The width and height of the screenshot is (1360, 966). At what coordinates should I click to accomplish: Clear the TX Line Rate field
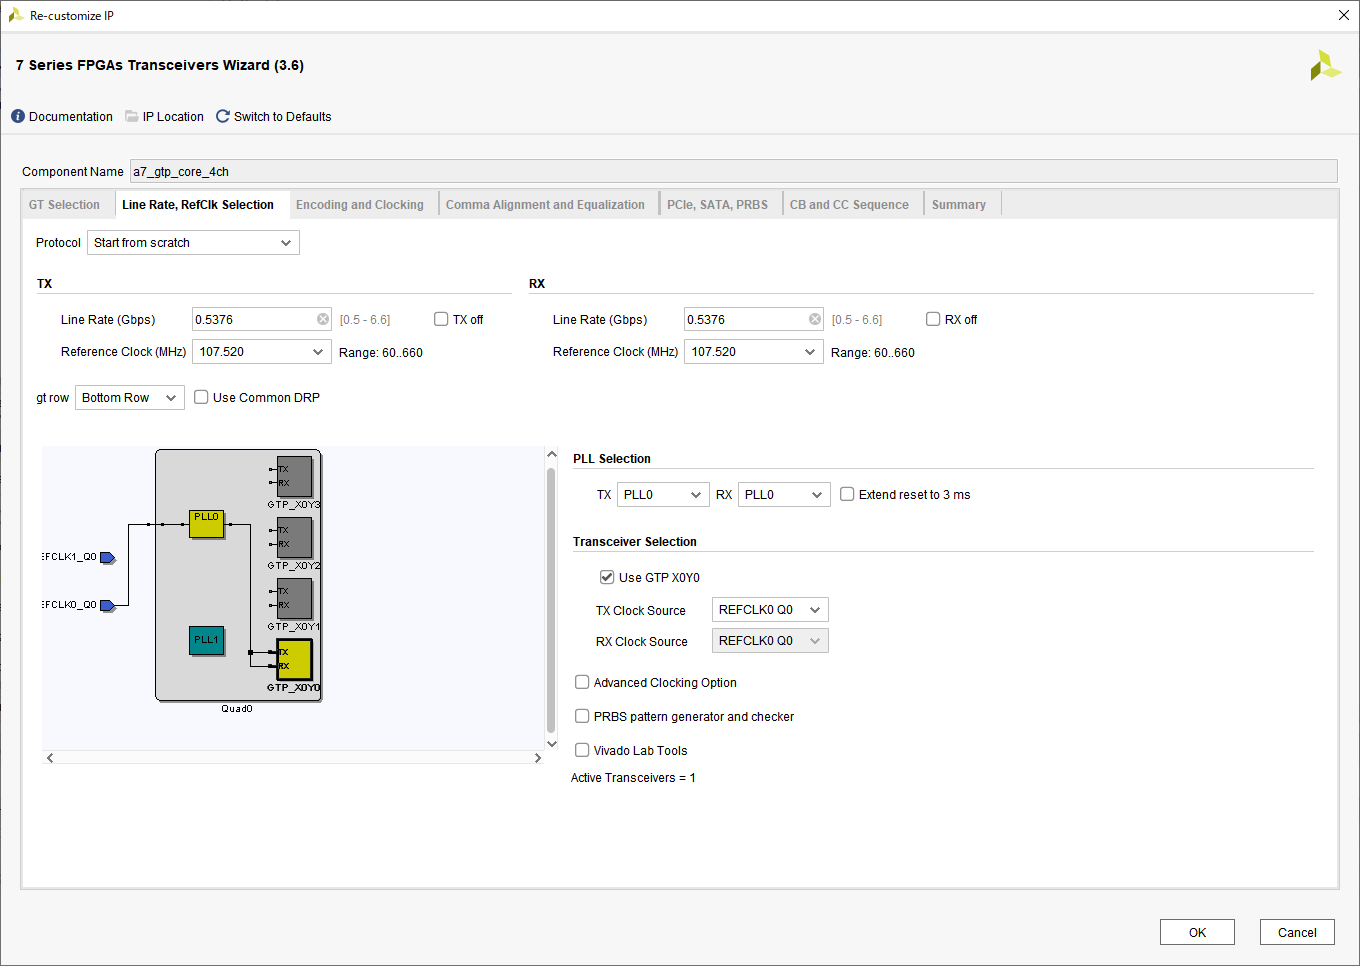pyautogui.click(x=323, y=319)
